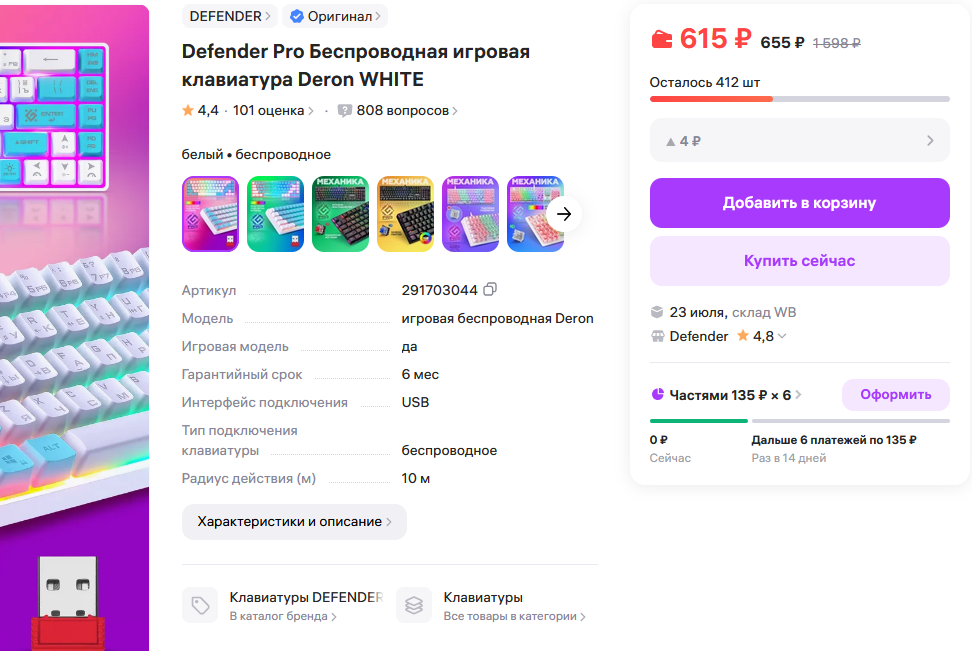Open Характеристики и описание
Screen dimensions: 972x651
294,521
